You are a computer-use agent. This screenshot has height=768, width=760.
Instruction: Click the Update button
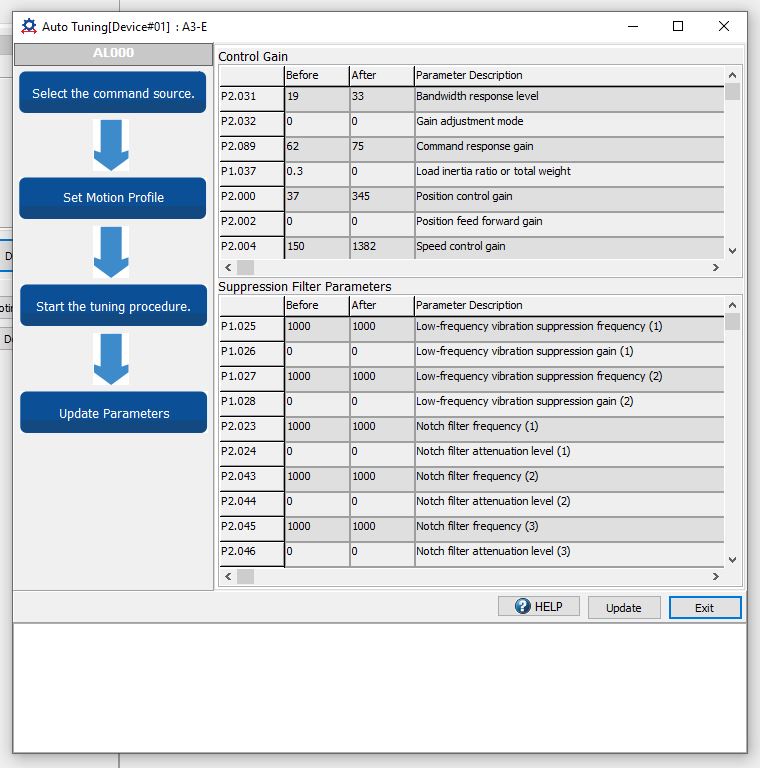(624, 607)
